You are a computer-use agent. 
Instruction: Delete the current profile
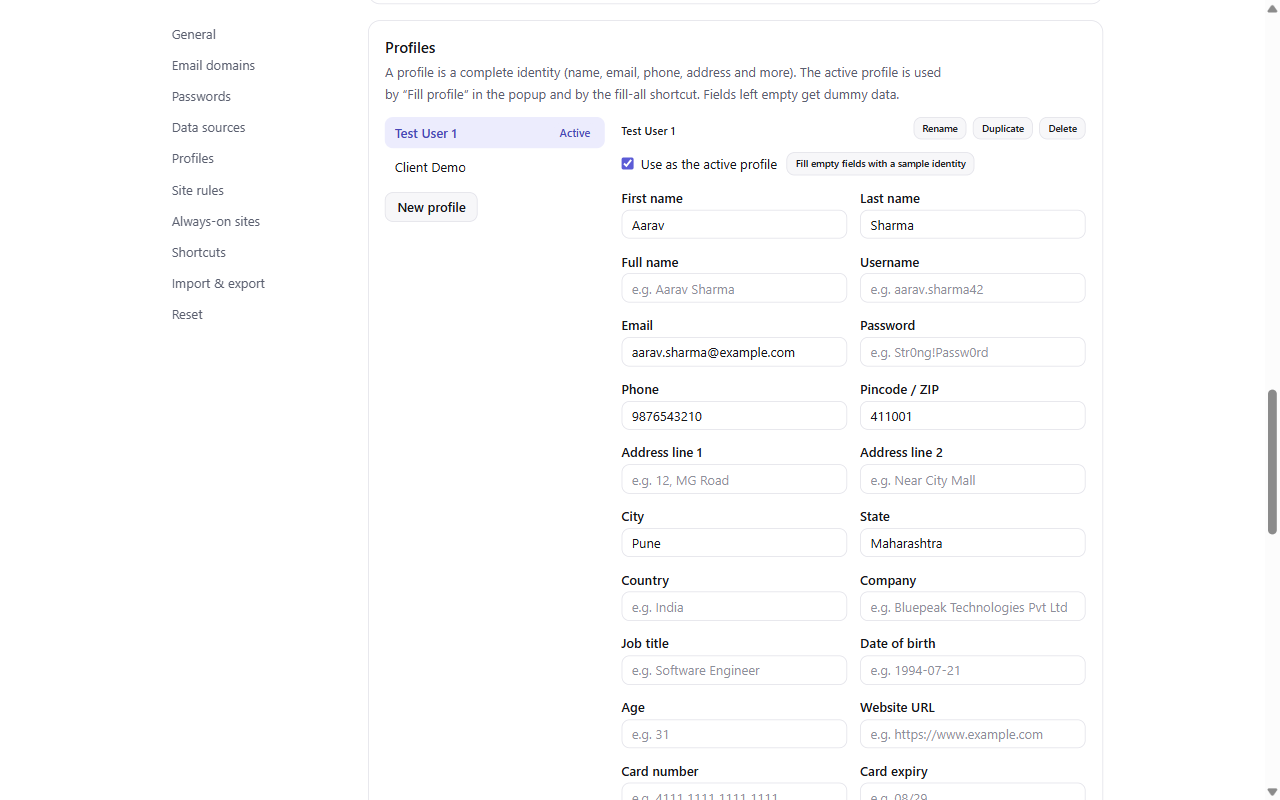pos(1063,128)
